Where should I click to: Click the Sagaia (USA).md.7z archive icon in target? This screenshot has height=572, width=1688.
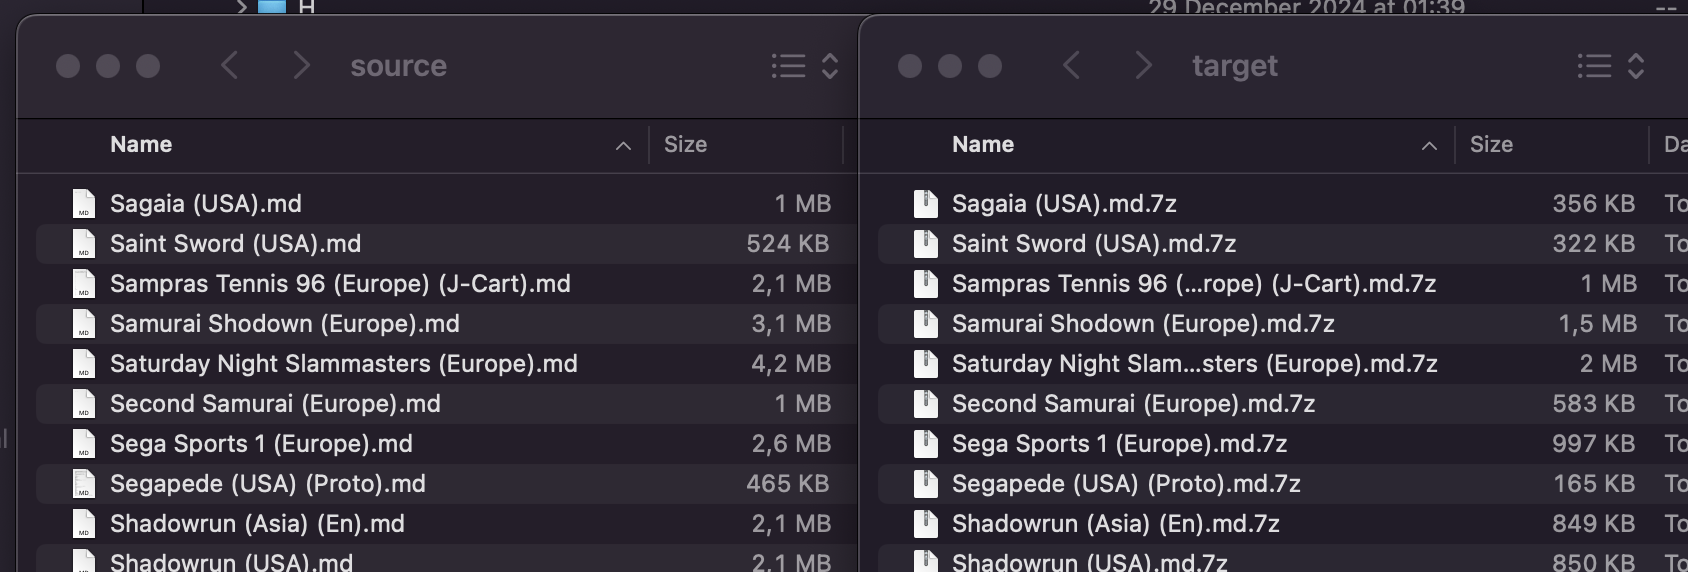pyautogui.click(x=926, y=204)
